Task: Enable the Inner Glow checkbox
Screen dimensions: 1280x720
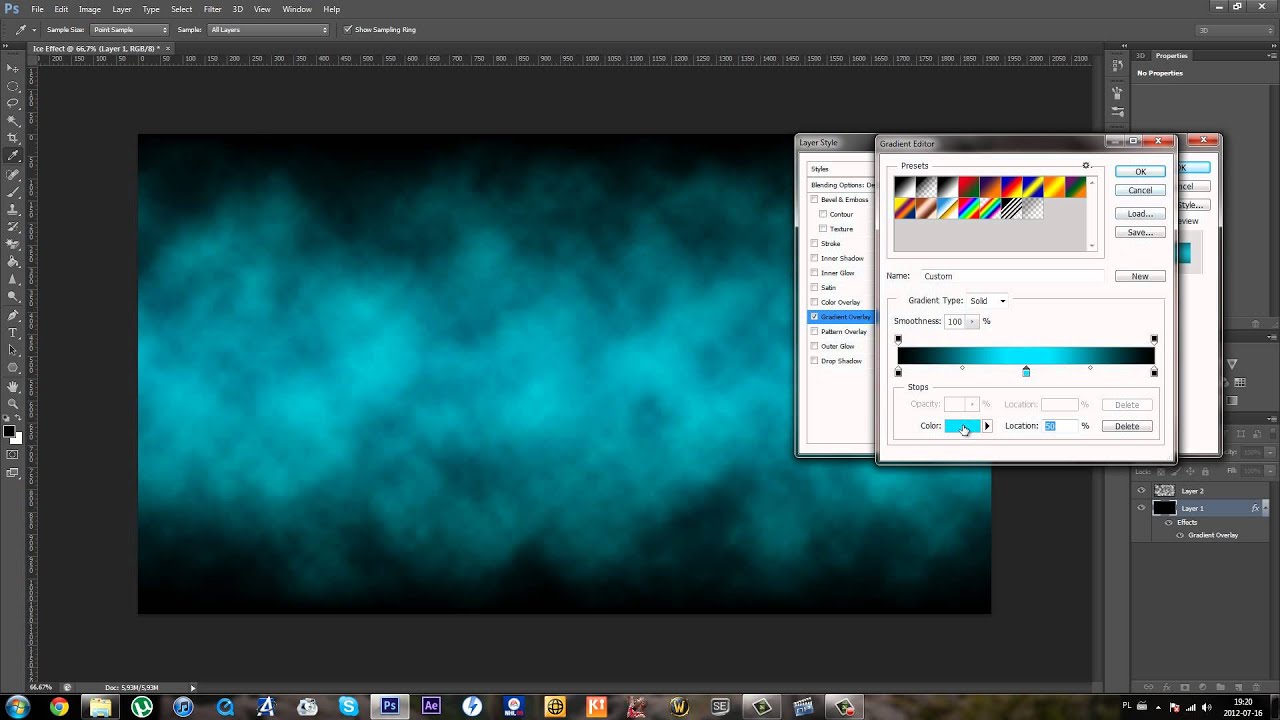Action: 814,272
